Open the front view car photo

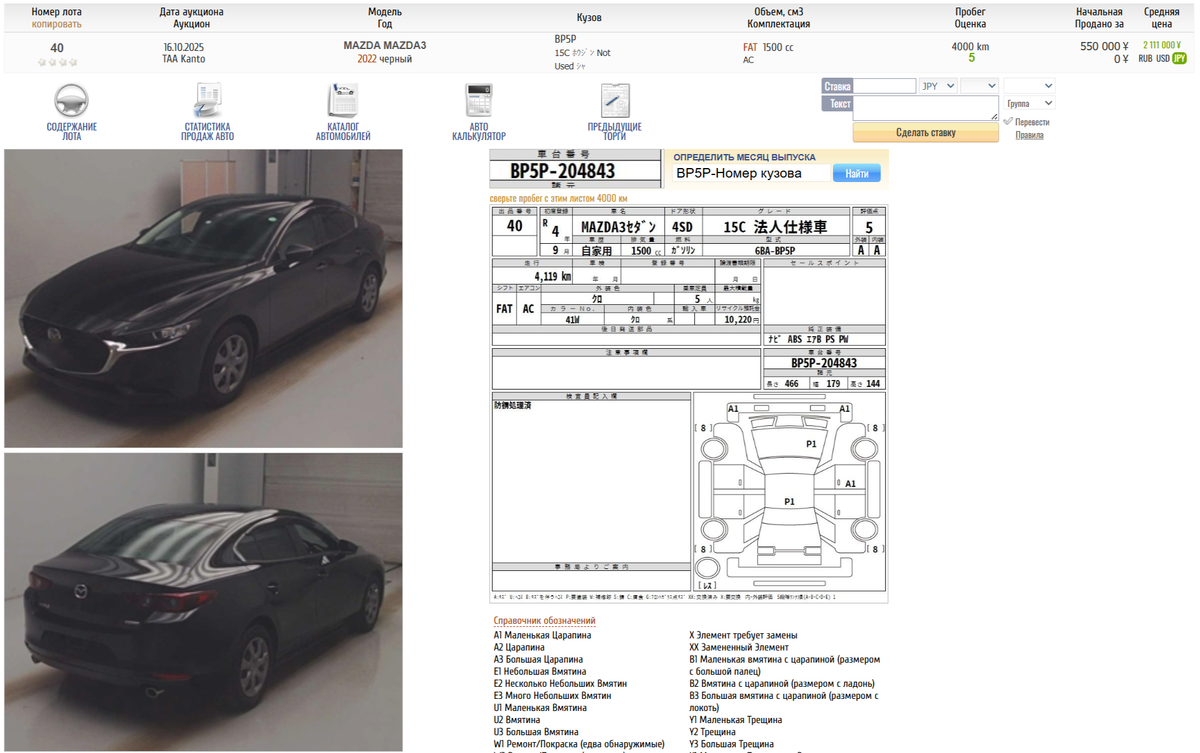[x=203, y=298]
